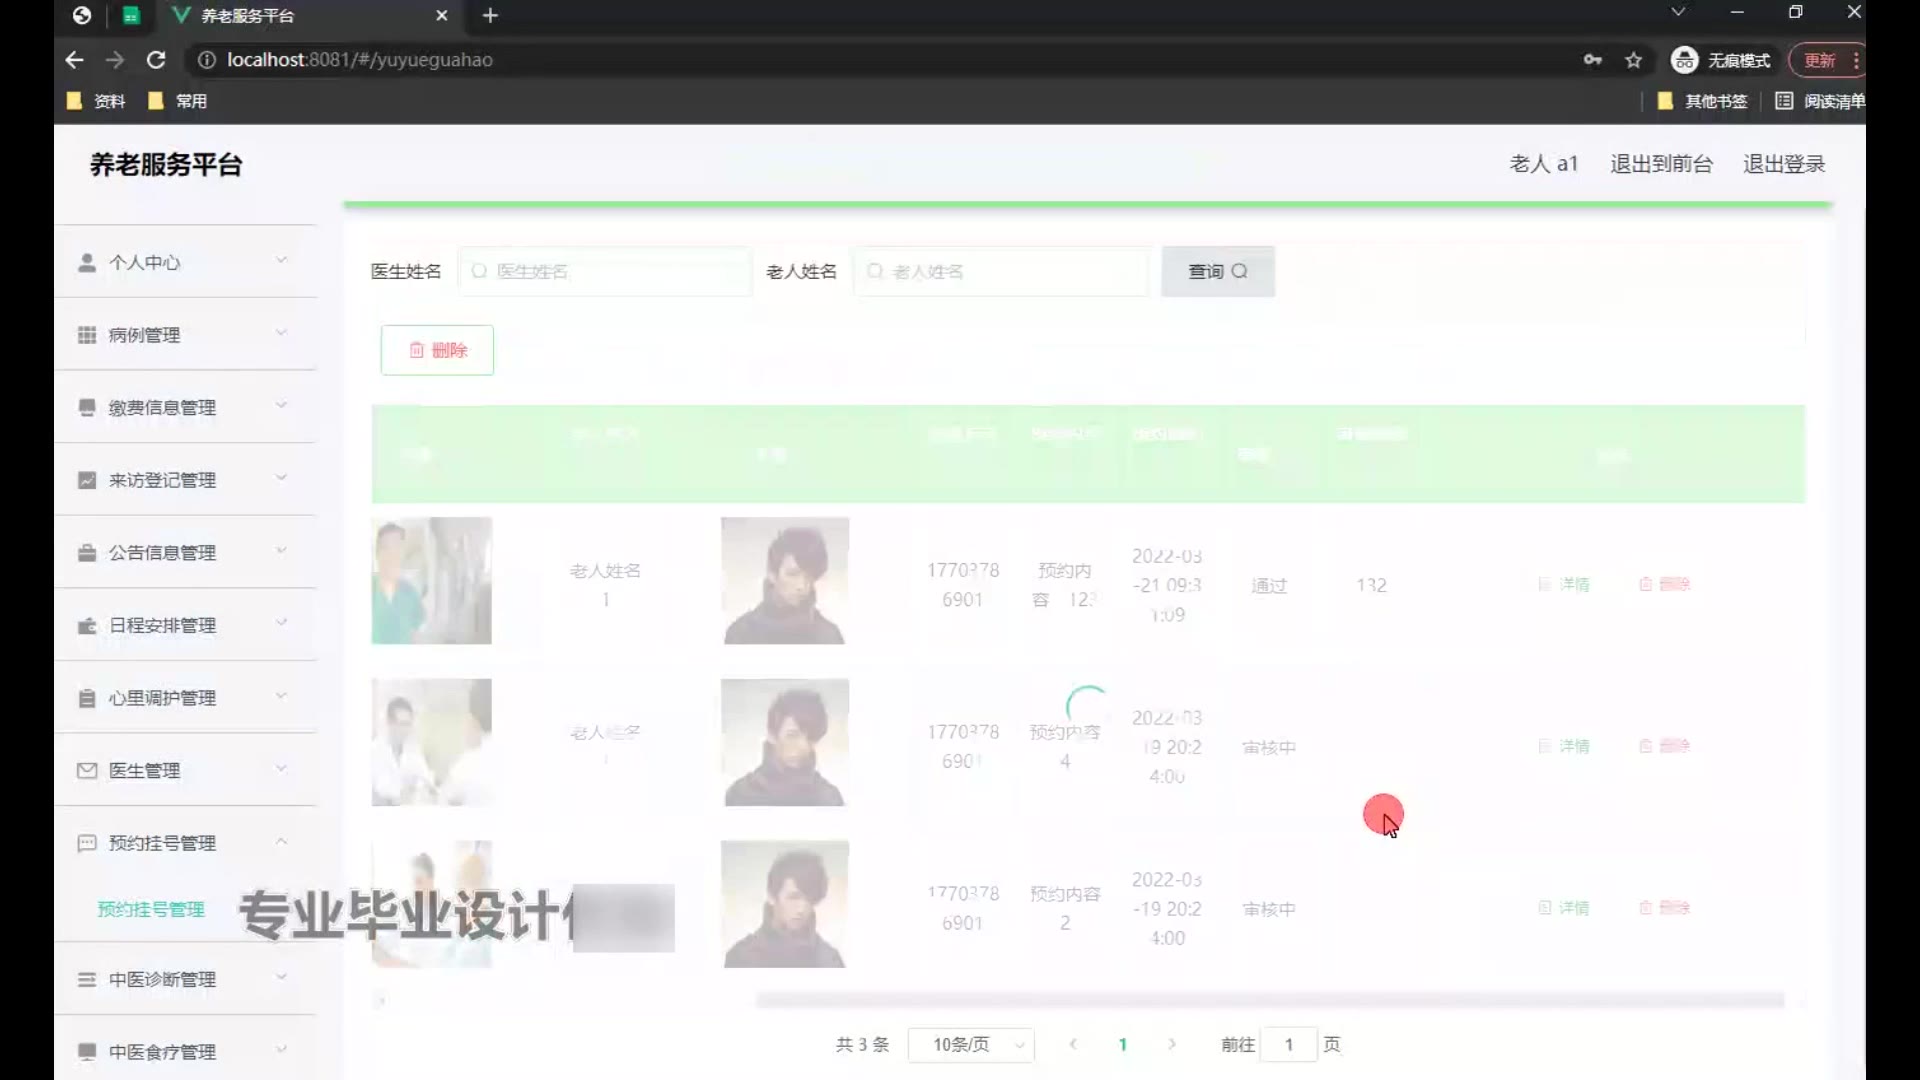1920x1080 pixels.
Task: Click 病例管理 grid icon in sidebar
Action: click(x=87, y=335)
